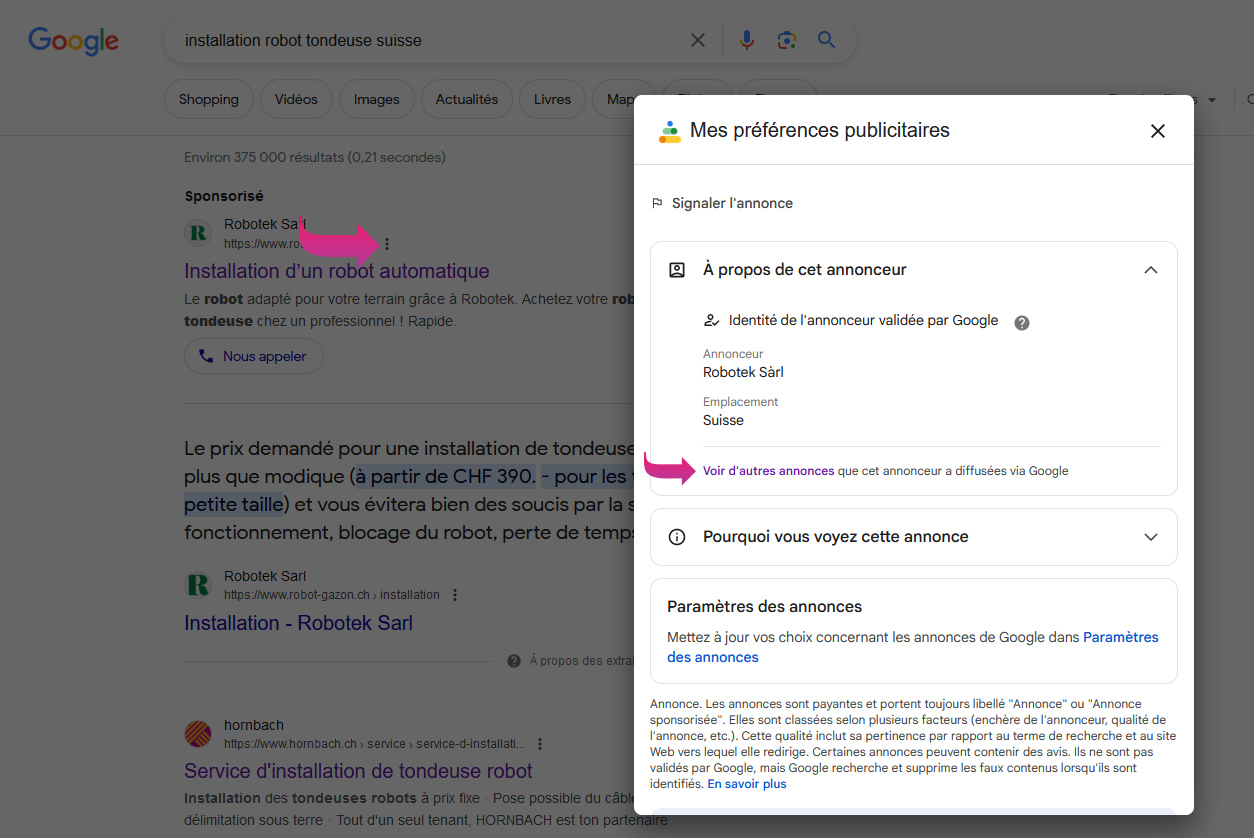The height and width of the screenshot is (838, 1254).
Task: Click the verified identity person icon
Action: click(712, 321)
